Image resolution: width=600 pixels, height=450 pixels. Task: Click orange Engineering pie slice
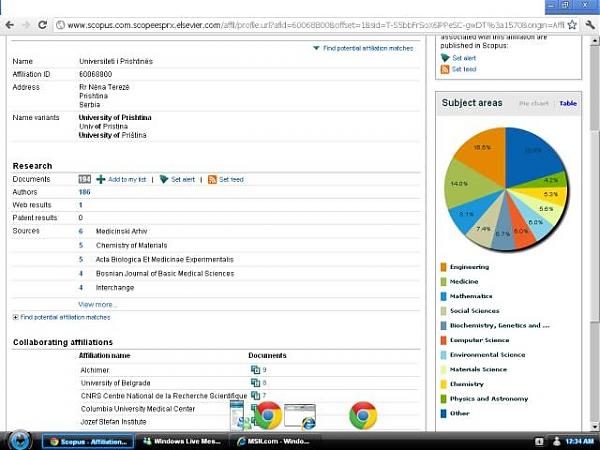point(484,153)
